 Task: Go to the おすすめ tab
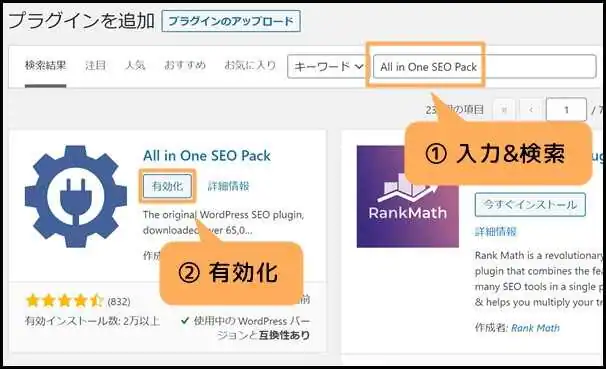(185, 65)
